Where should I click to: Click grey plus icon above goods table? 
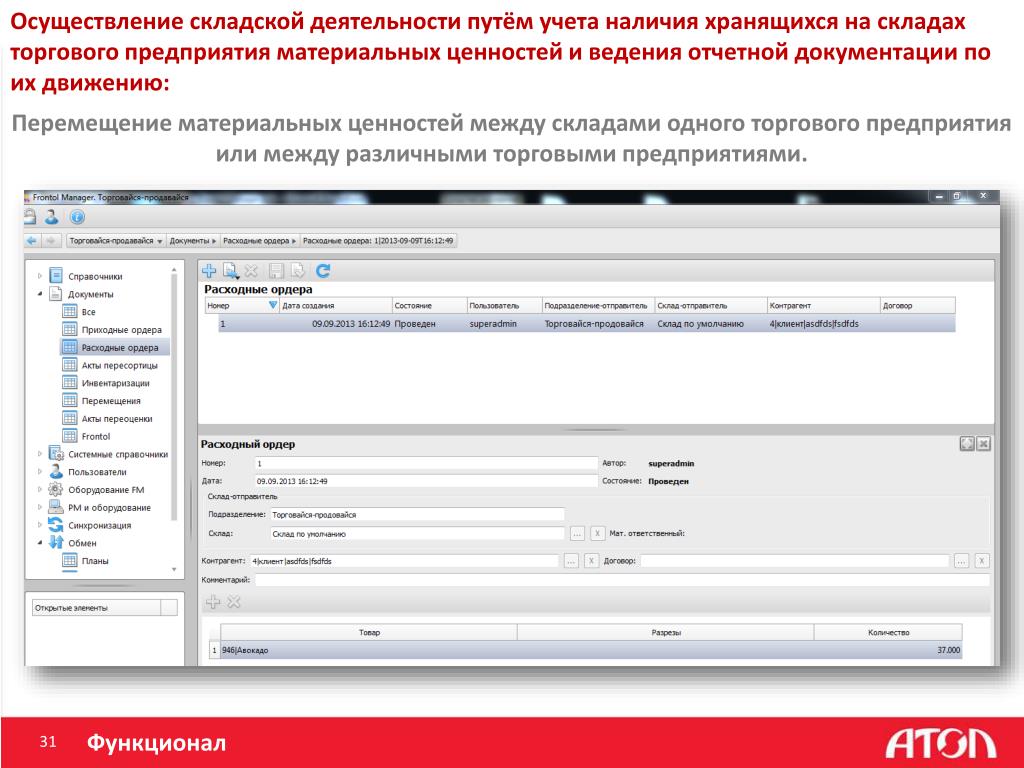point(213,602)
